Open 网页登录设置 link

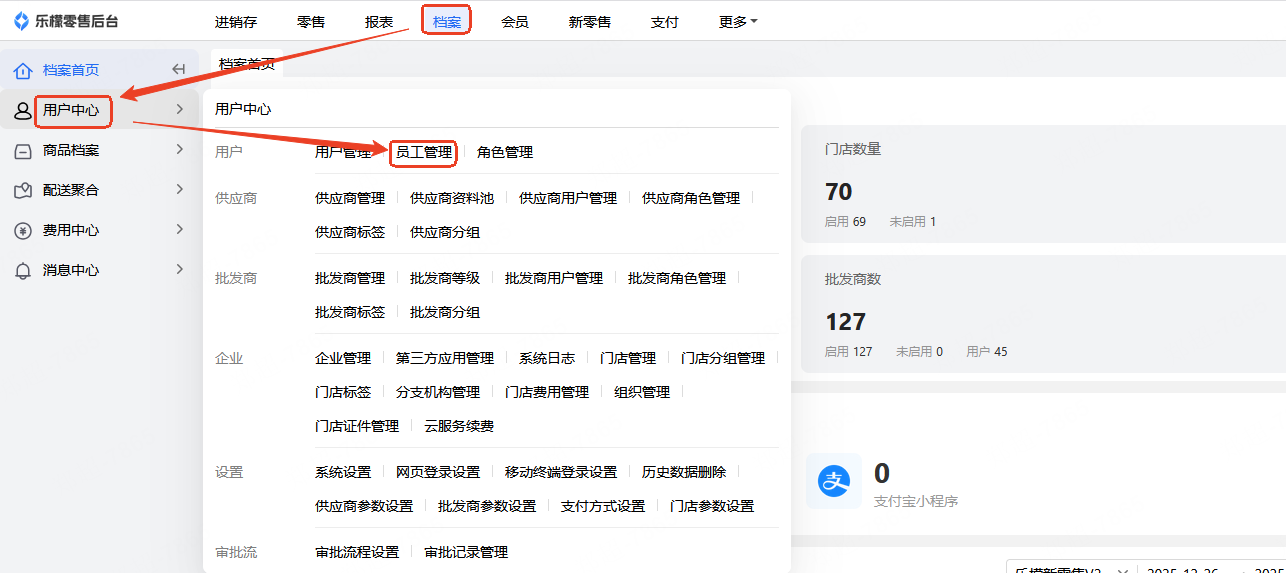click(x=438, y=472)
